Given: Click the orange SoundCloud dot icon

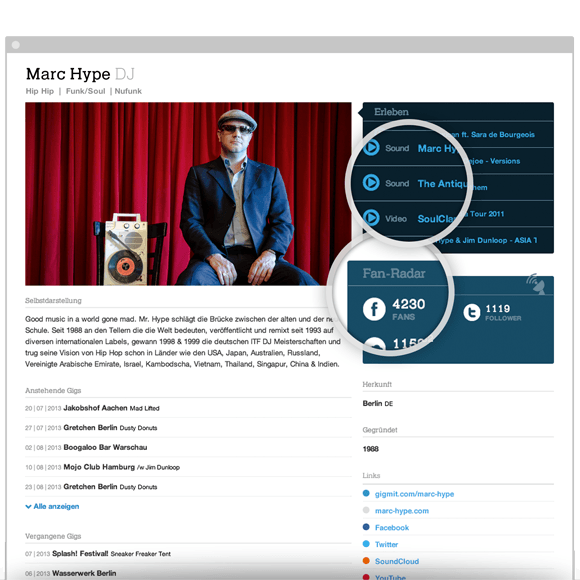Looking at the screenshot, I should [x=366, y=561].
